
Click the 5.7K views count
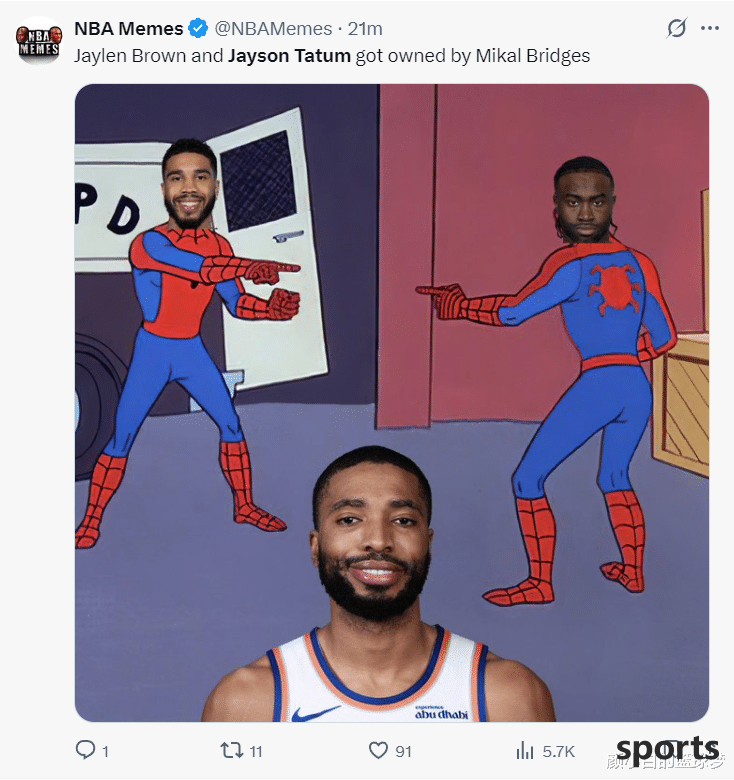[x=559, y=751]
